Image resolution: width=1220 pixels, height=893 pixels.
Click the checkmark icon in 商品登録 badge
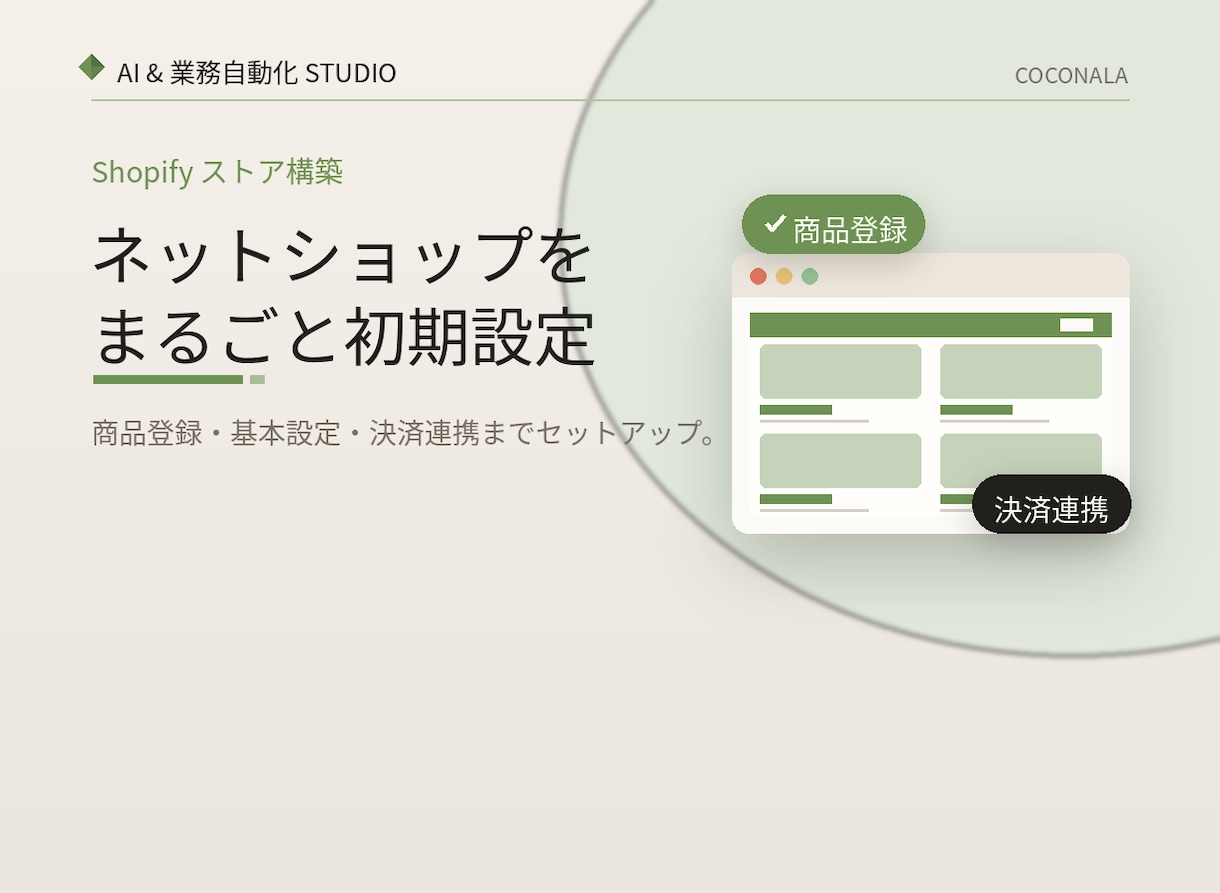775,223
